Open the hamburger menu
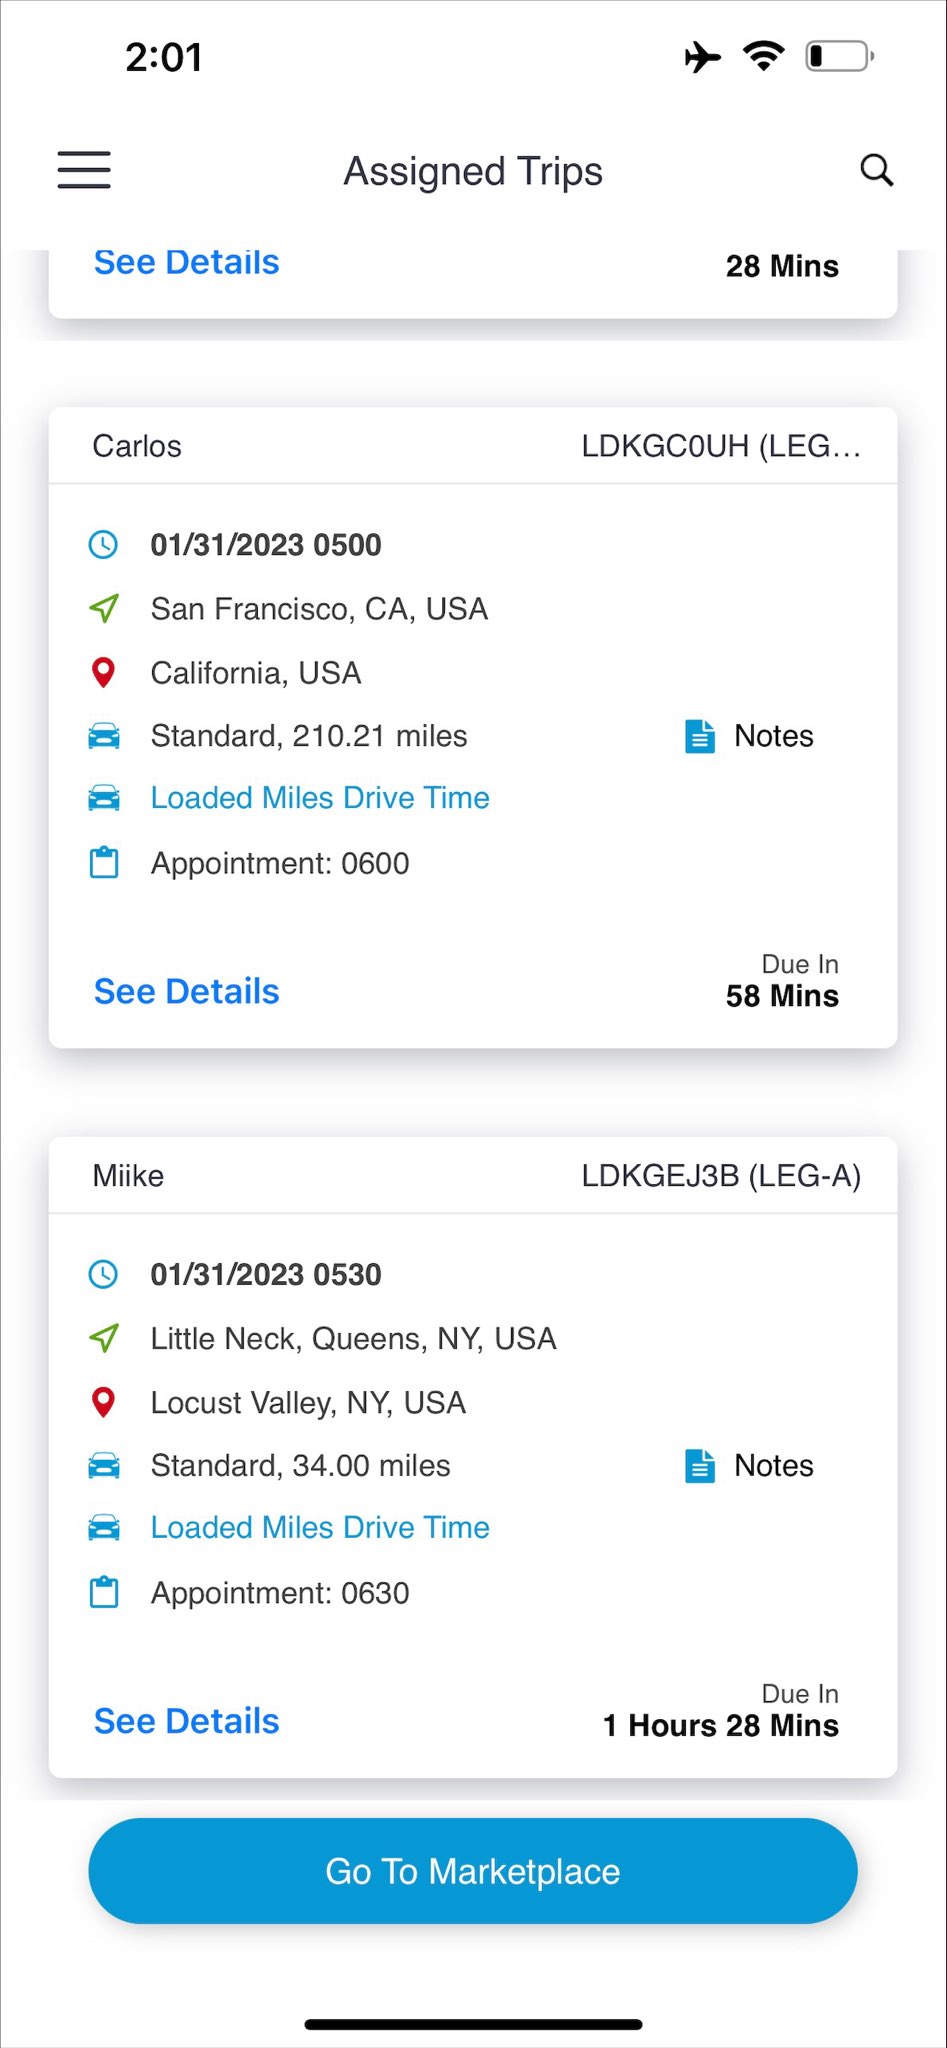Image resolution: width=947 pixels, height=2048 pixels. pyautogui.click(x=84, y=170)
